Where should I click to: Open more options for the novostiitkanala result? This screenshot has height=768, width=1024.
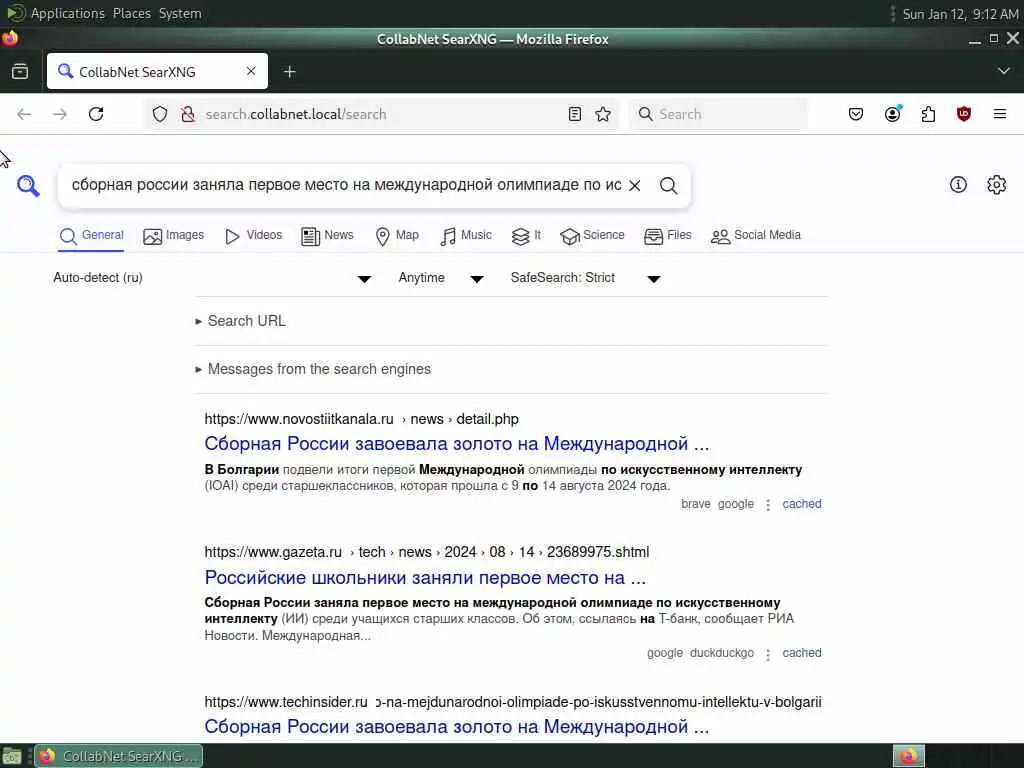[x=768, y=505]
